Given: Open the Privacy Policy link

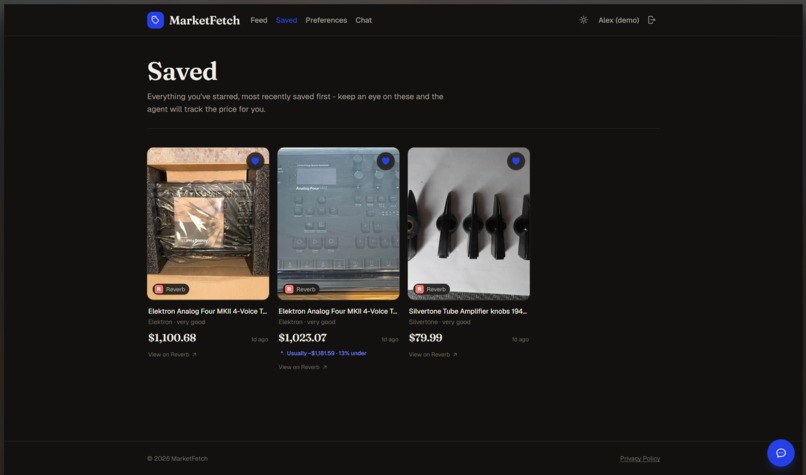Looking at the screenshot, I should pos(640,459).
